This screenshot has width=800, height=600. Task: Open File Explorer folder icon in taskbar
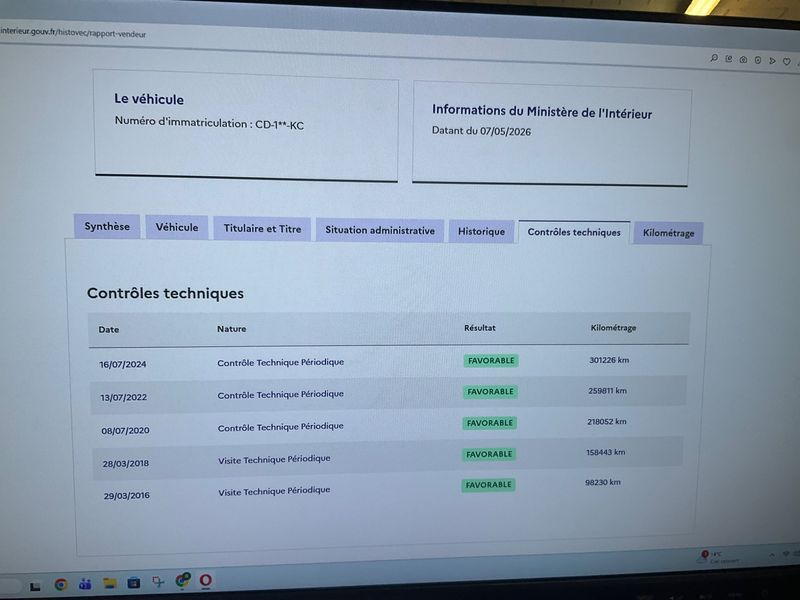tap(110, 583)
